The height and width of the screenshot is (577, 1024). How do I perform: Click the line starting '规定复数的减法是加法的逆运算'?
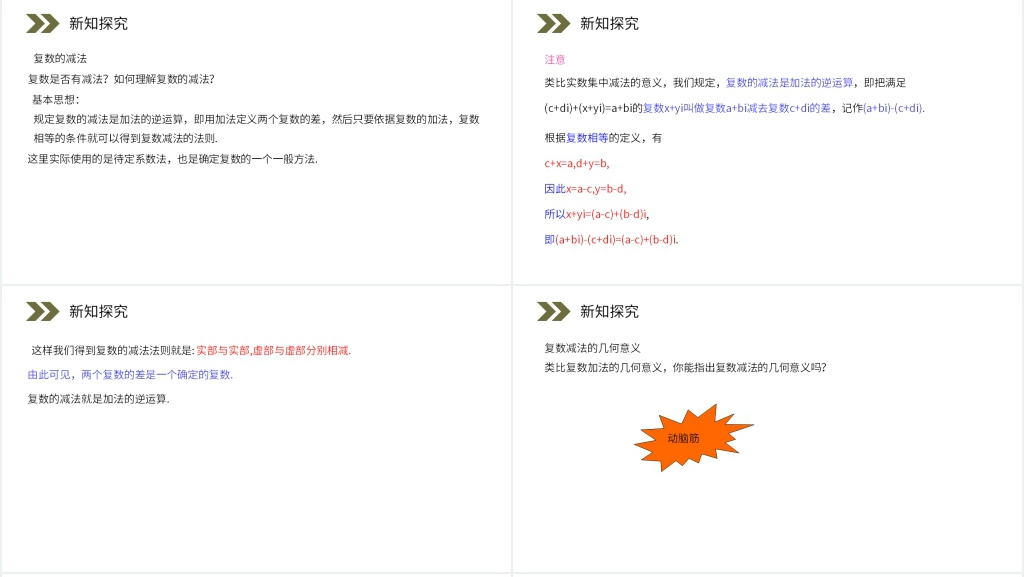coord(257,119)
